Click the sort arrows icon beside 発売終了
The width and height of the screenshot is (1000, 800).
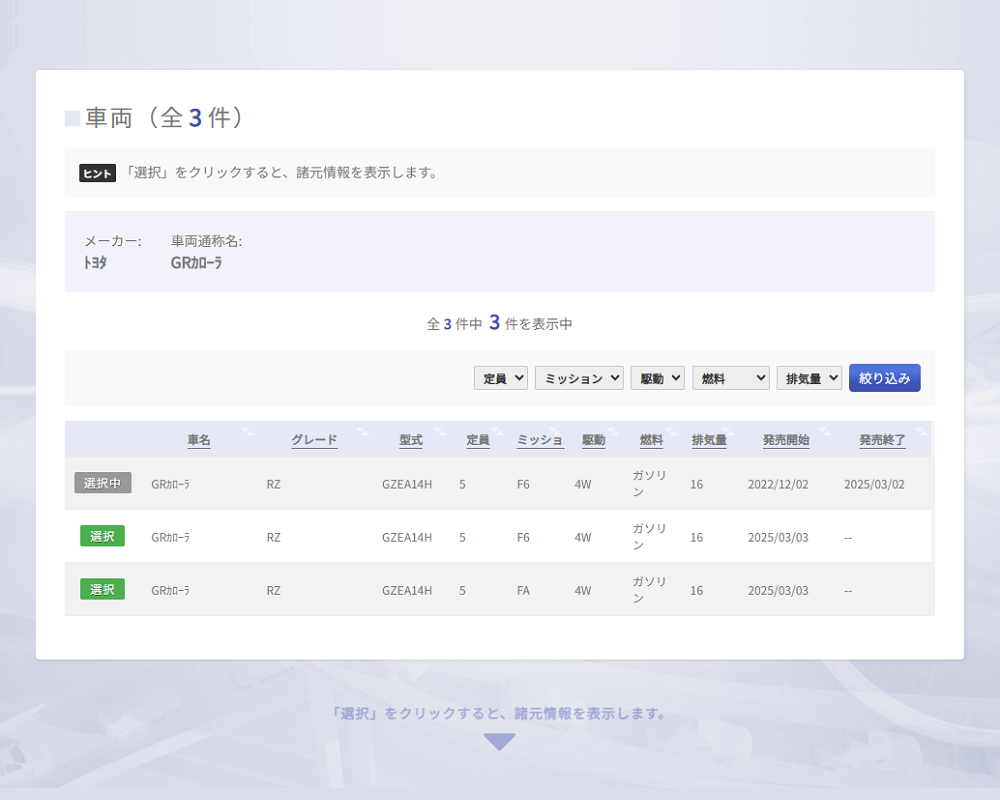(x=922, y=432)
